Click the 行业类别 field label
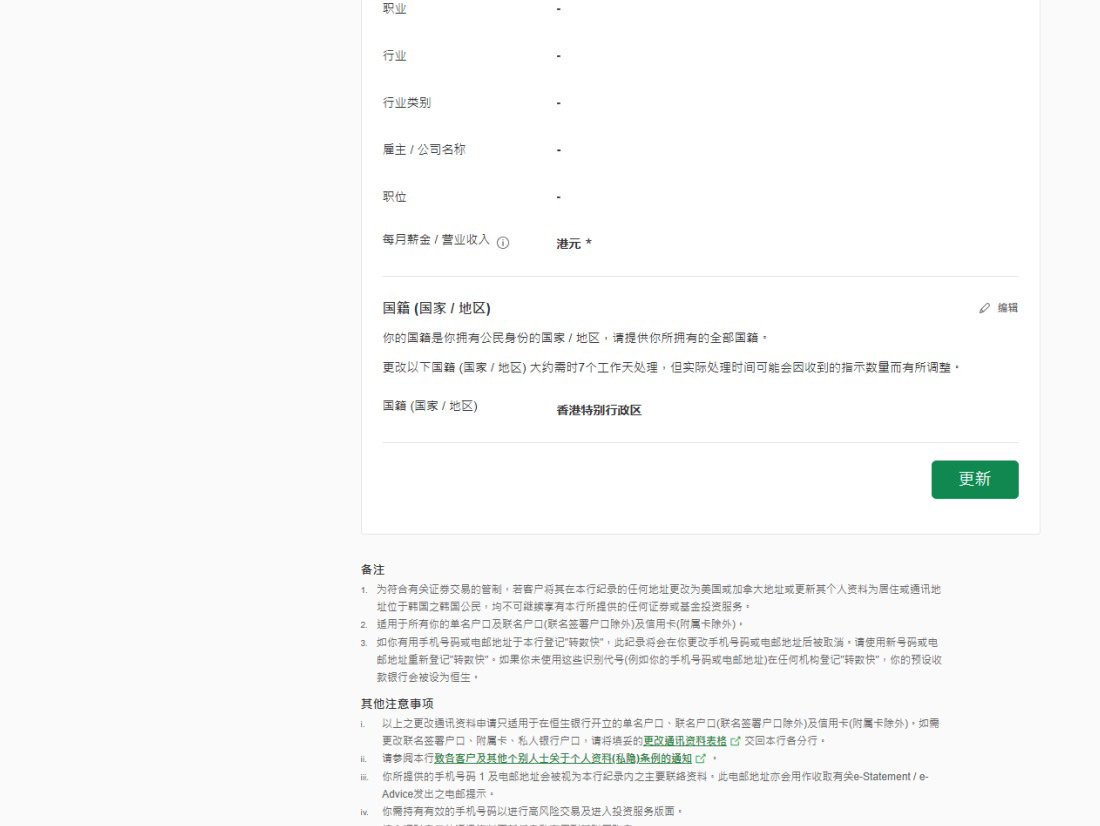The width and height of the screenshot is (1100, 826). [407, 103]
